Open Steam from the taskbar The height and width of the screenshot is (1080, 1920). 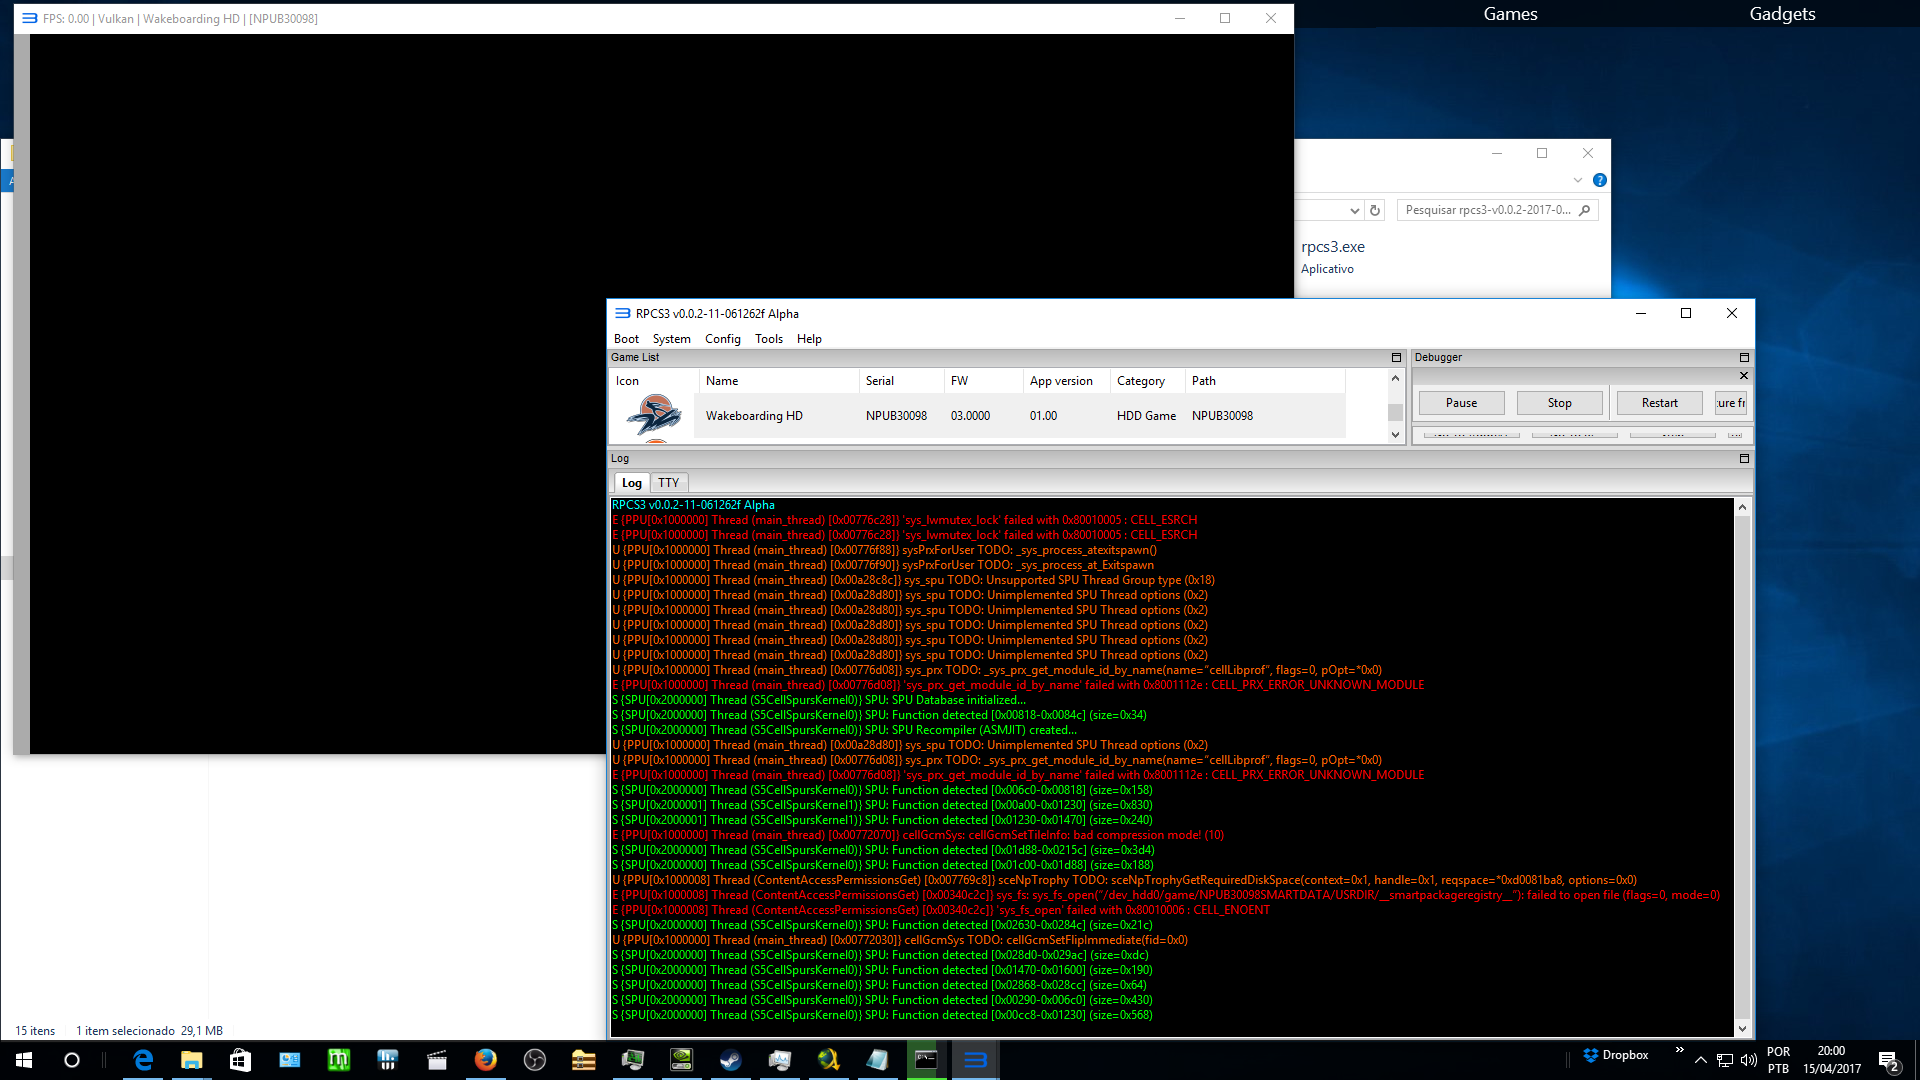(731, 1060)
